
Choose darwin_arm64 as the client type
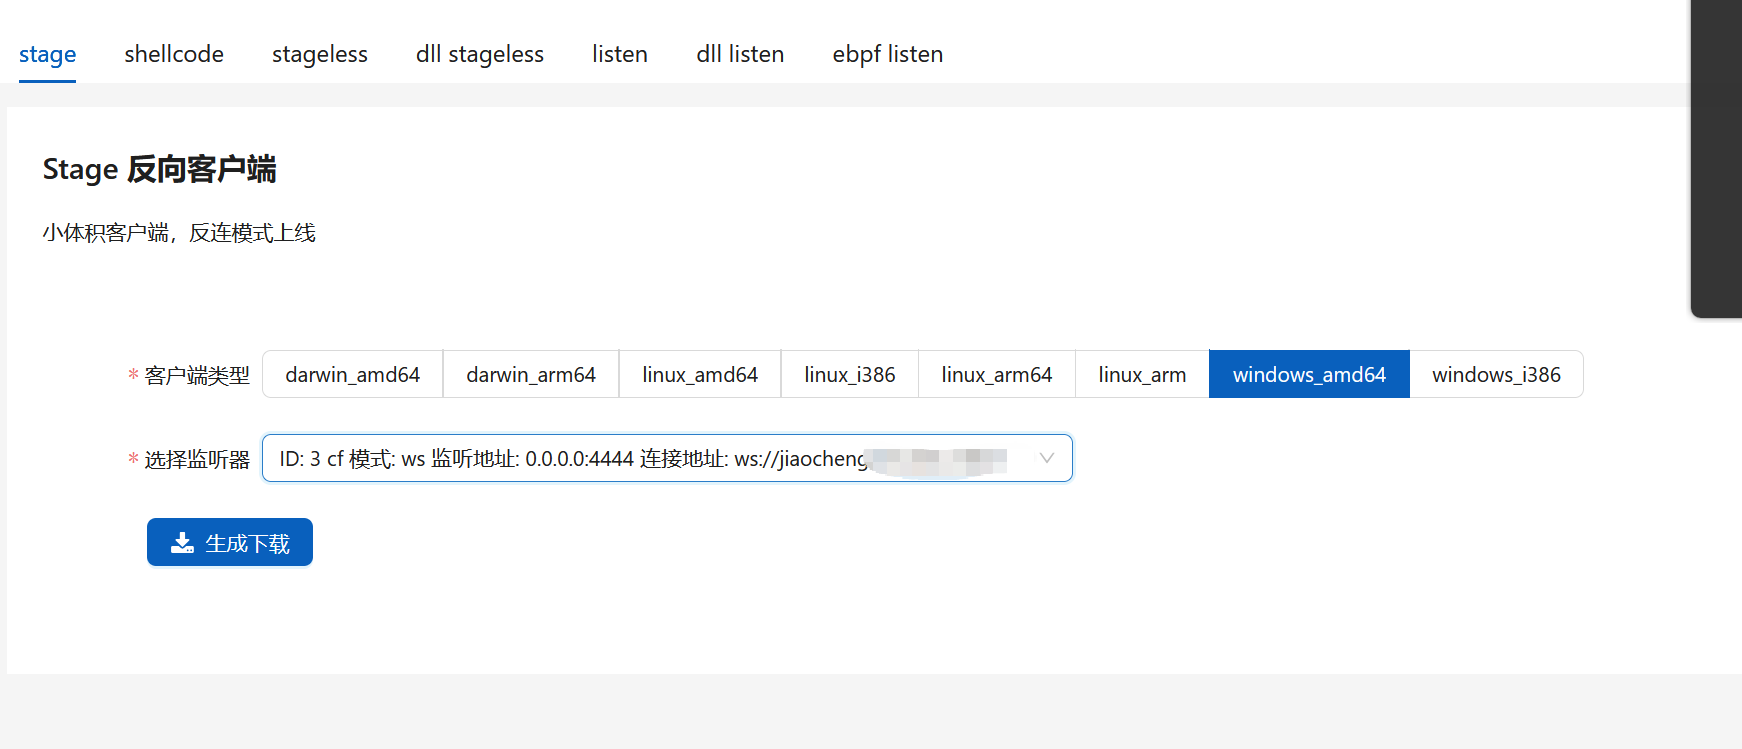tap(530, 375)
